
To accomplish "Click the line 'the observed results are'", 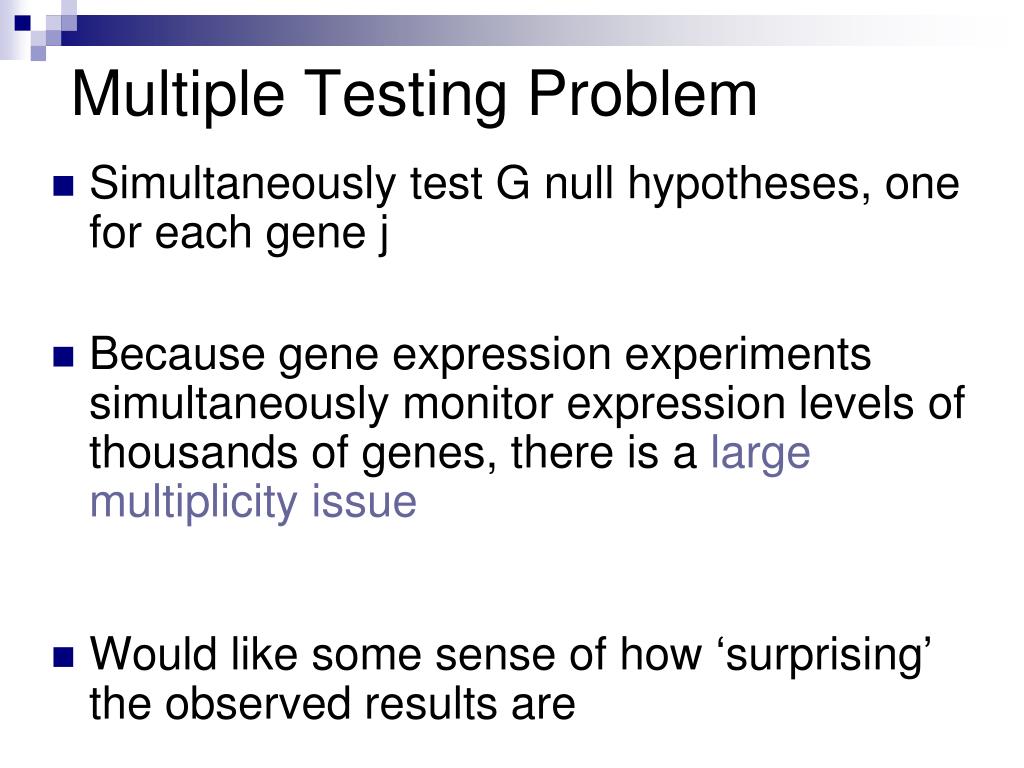I will click(x=332, y=704).
